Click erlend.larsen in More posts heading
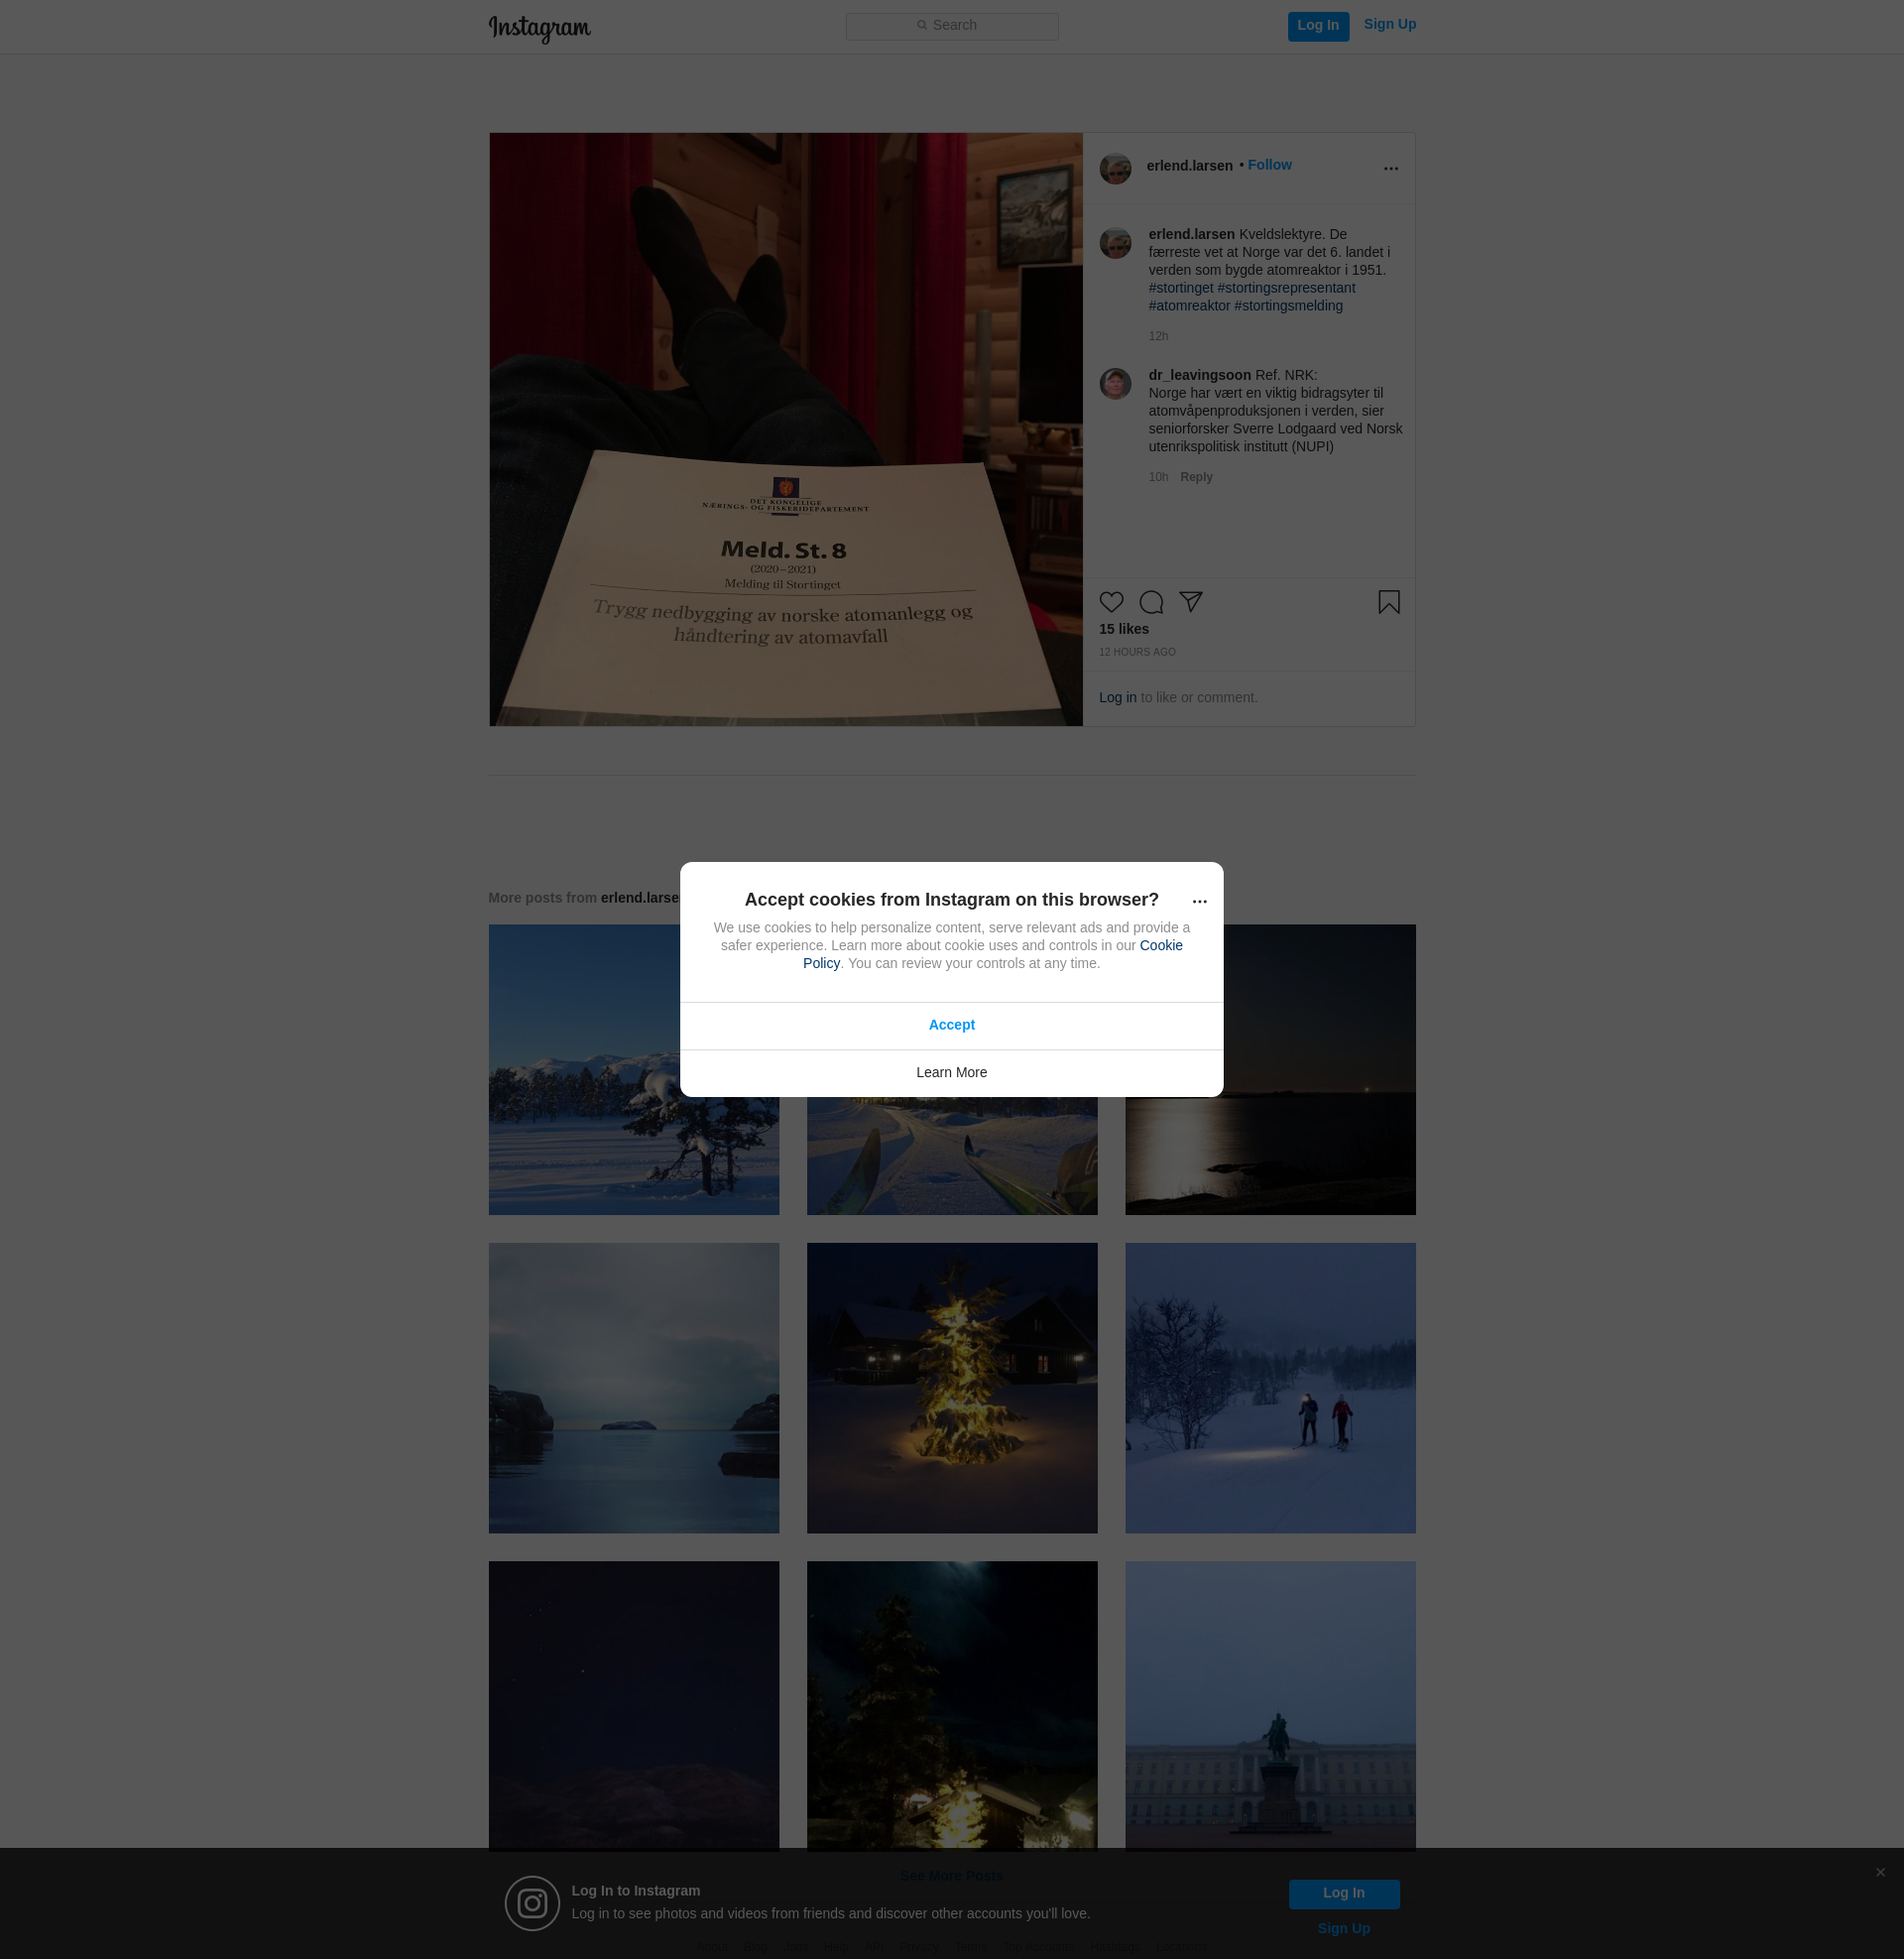1904x1959 pixels. click(640, 898)
